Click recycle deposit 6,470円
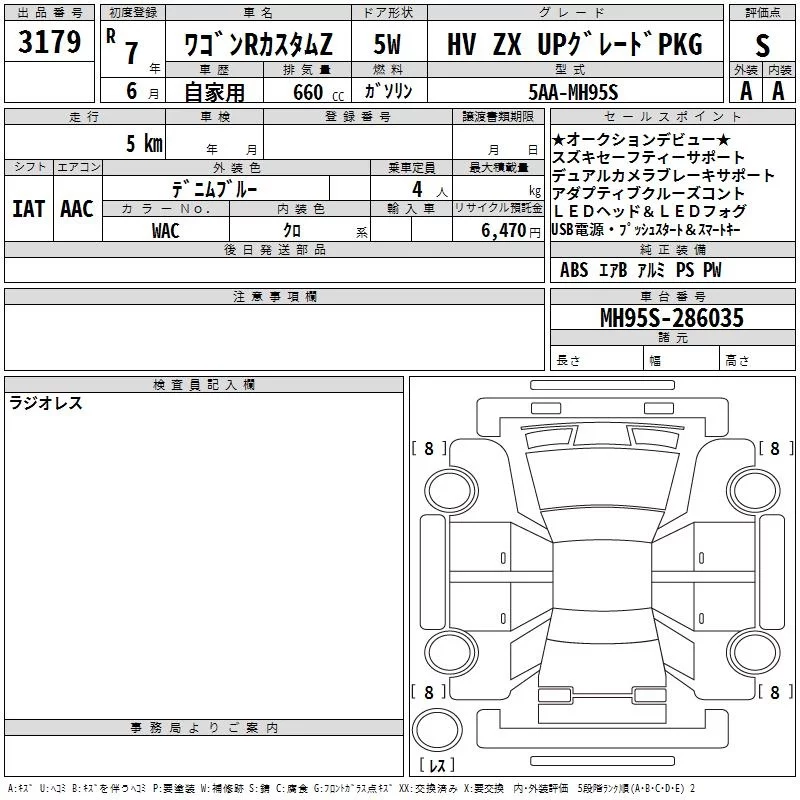Screen dimensions: 800x800 511,231
